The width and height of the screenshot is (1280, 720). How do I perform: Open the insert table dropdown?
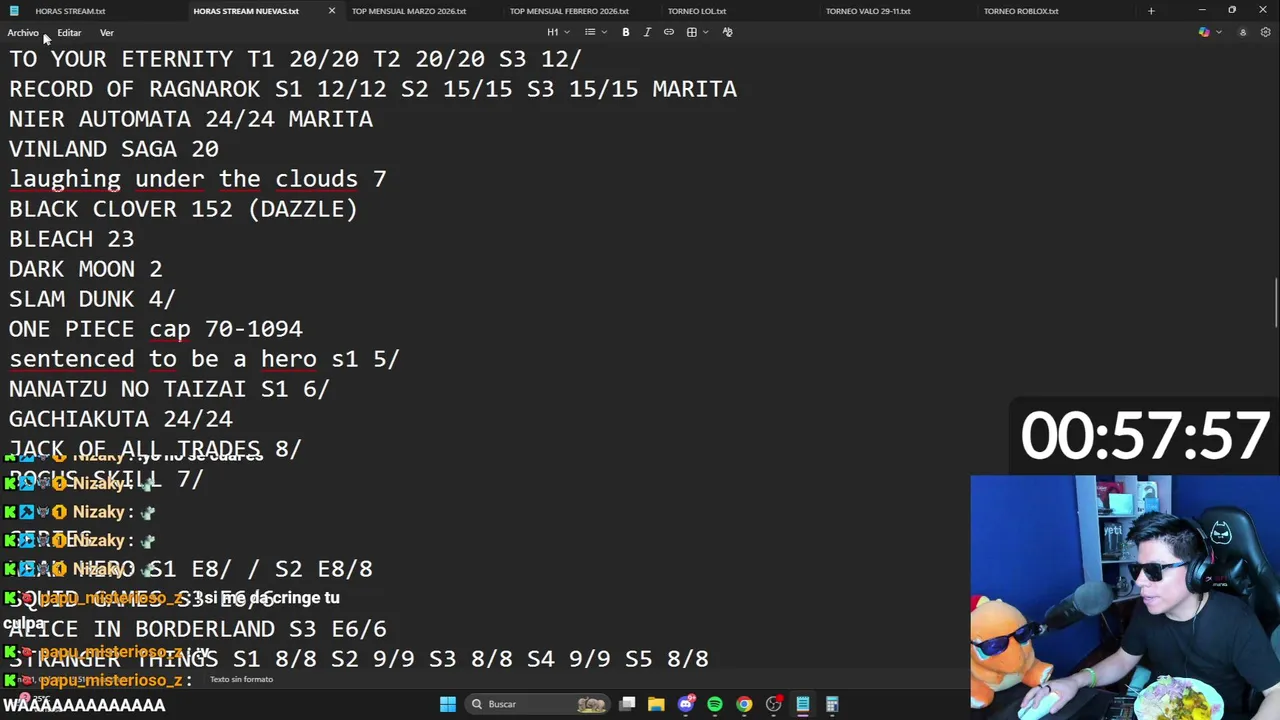697,32
